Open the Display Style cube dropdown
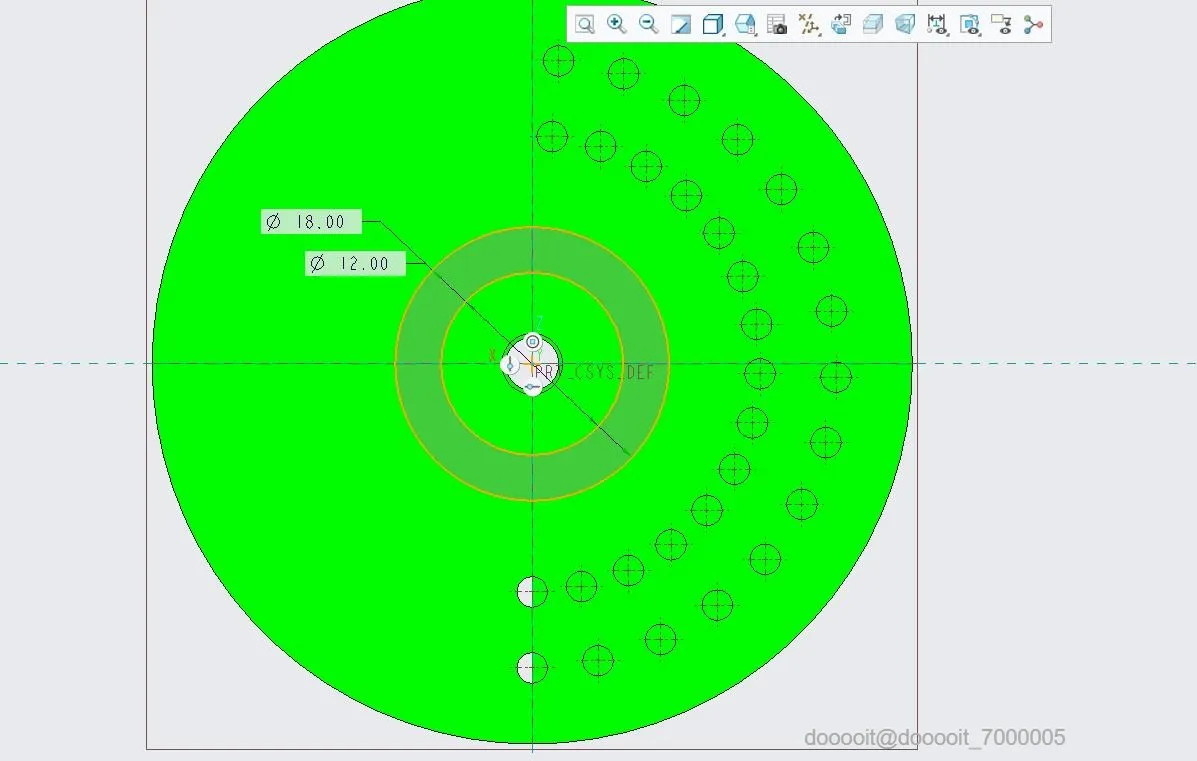The height and width of the screenshot is (761, 1197). click(713, 24)
